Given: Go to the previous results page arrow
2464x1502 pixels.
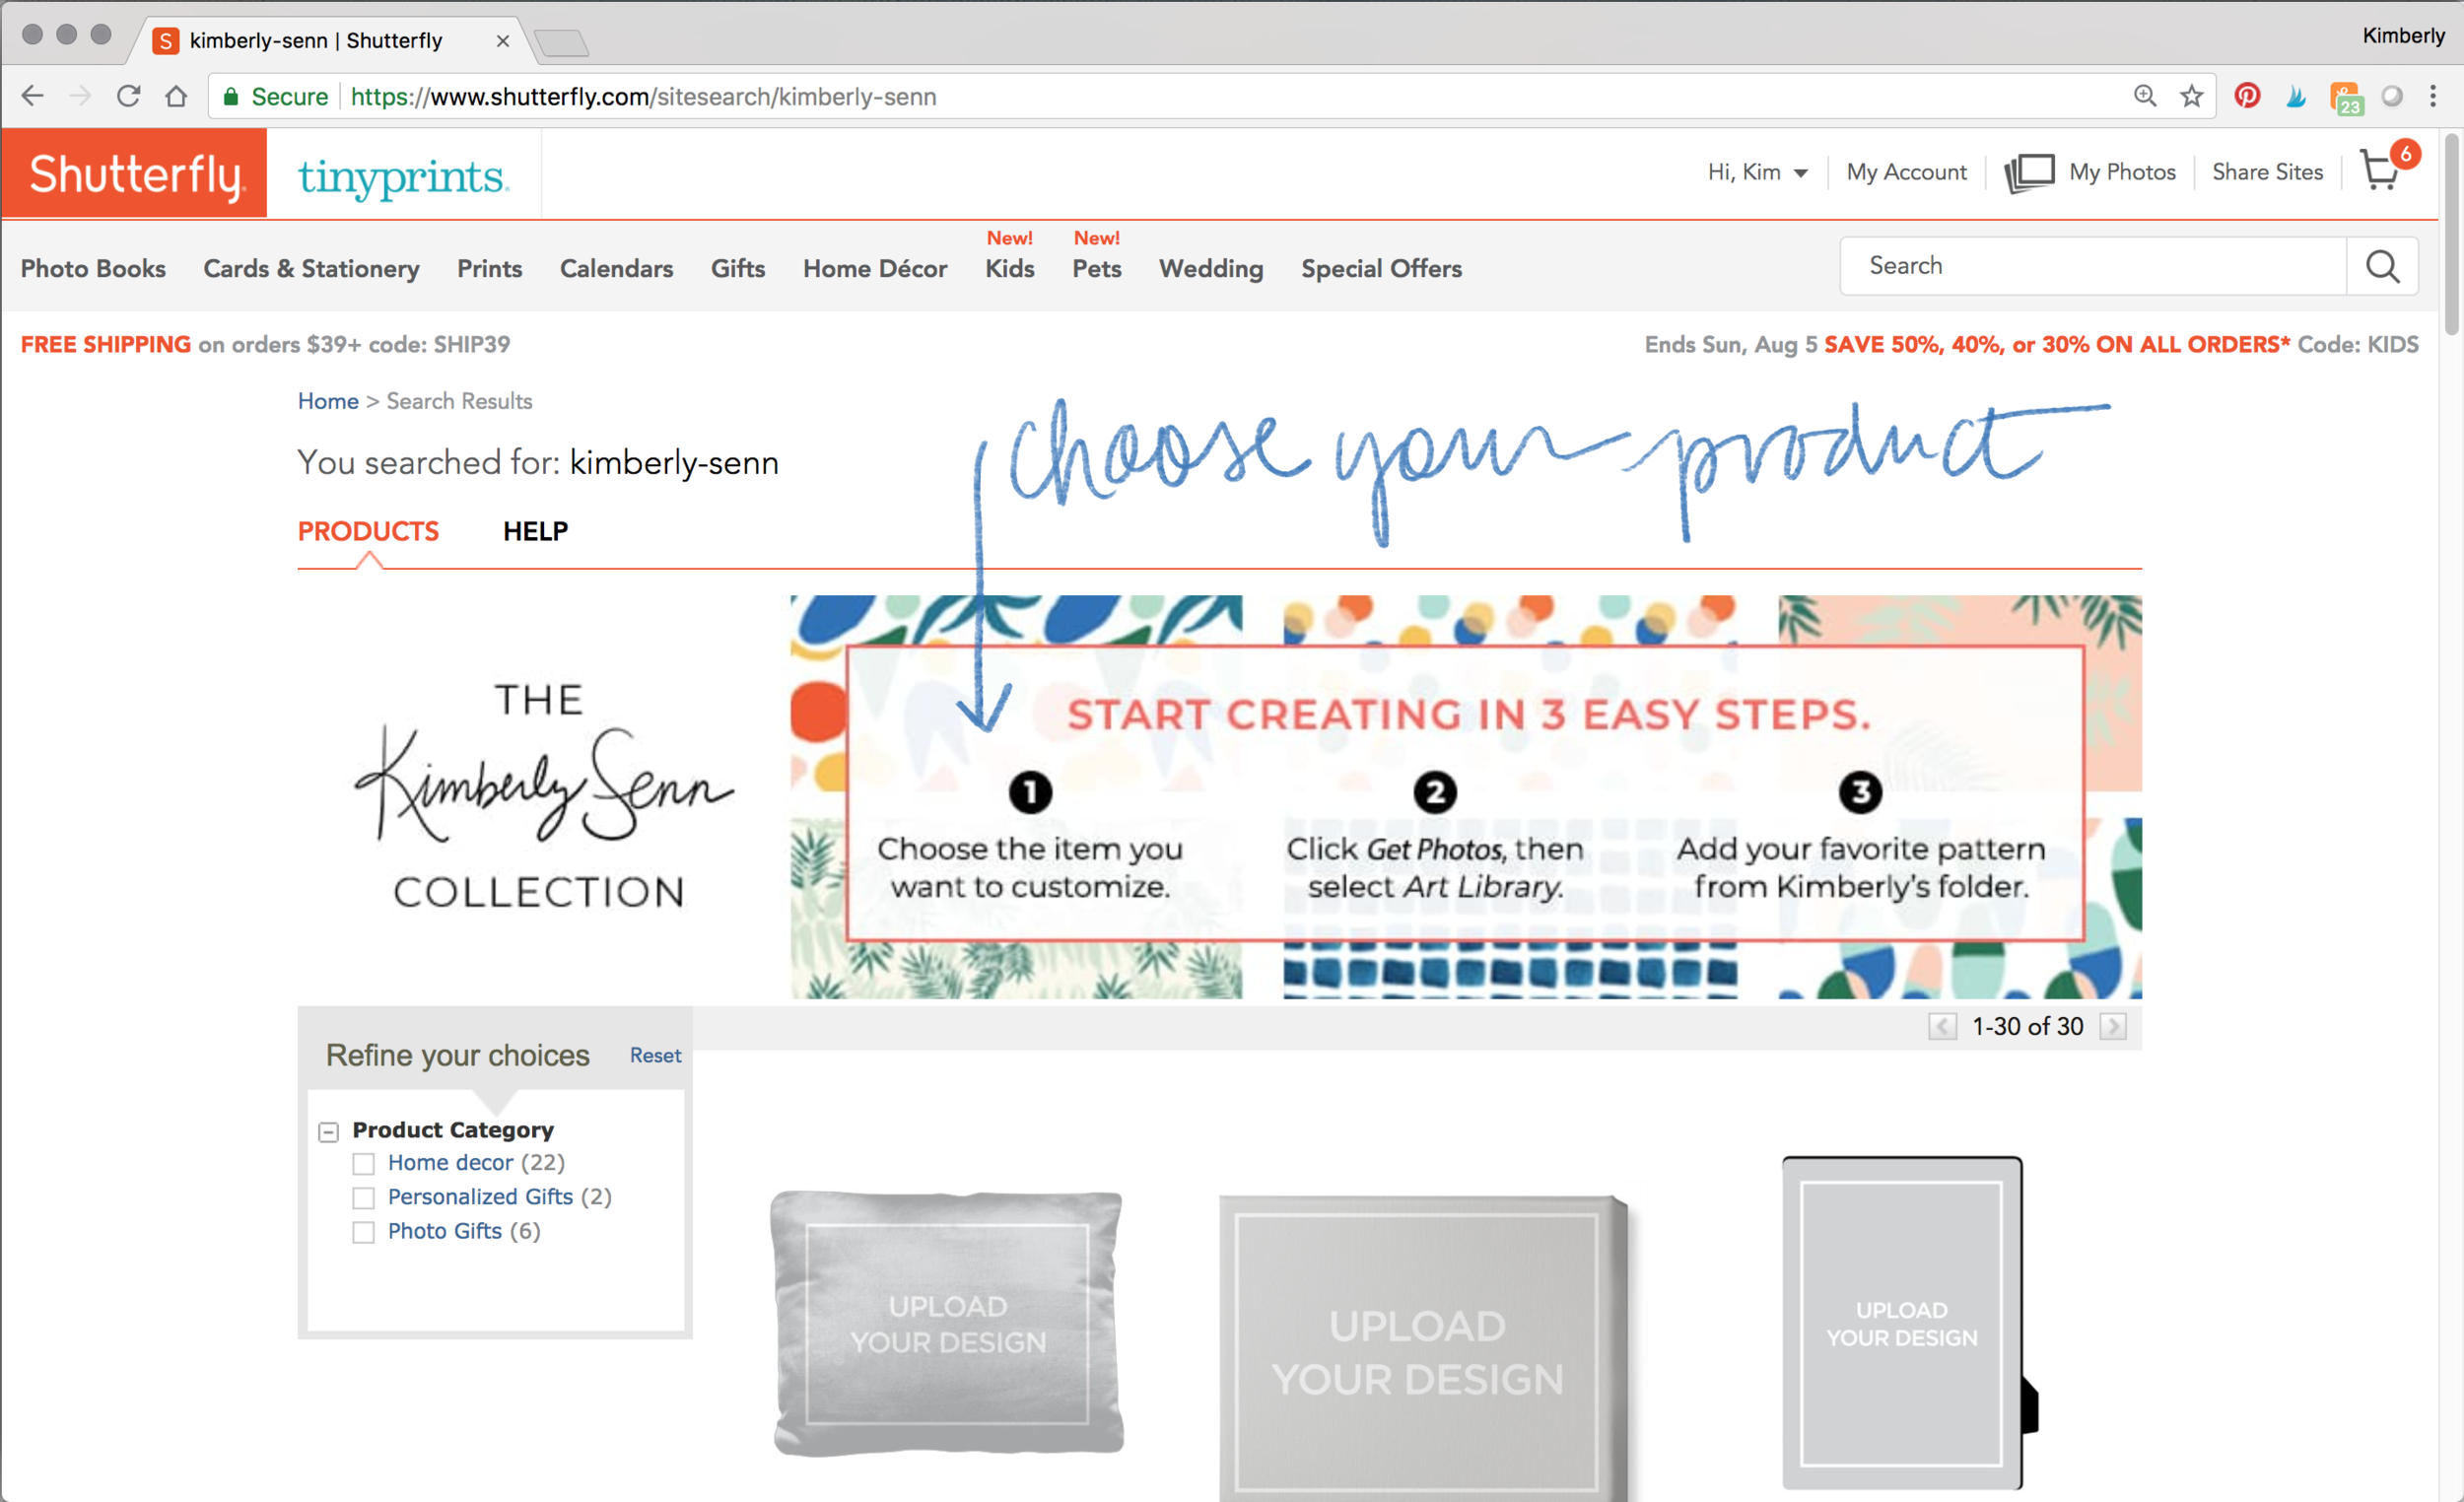Looking at the screenshot, I should (1942, 1026).
